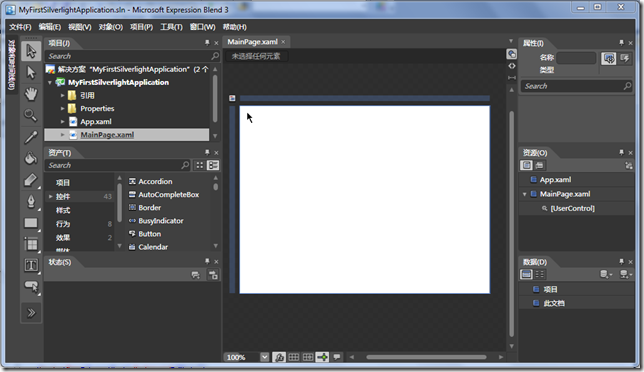This screenshot has height=372, width=644.
Task: Expand the MainPage.xaml project node
Action: (x=62, y=135)
